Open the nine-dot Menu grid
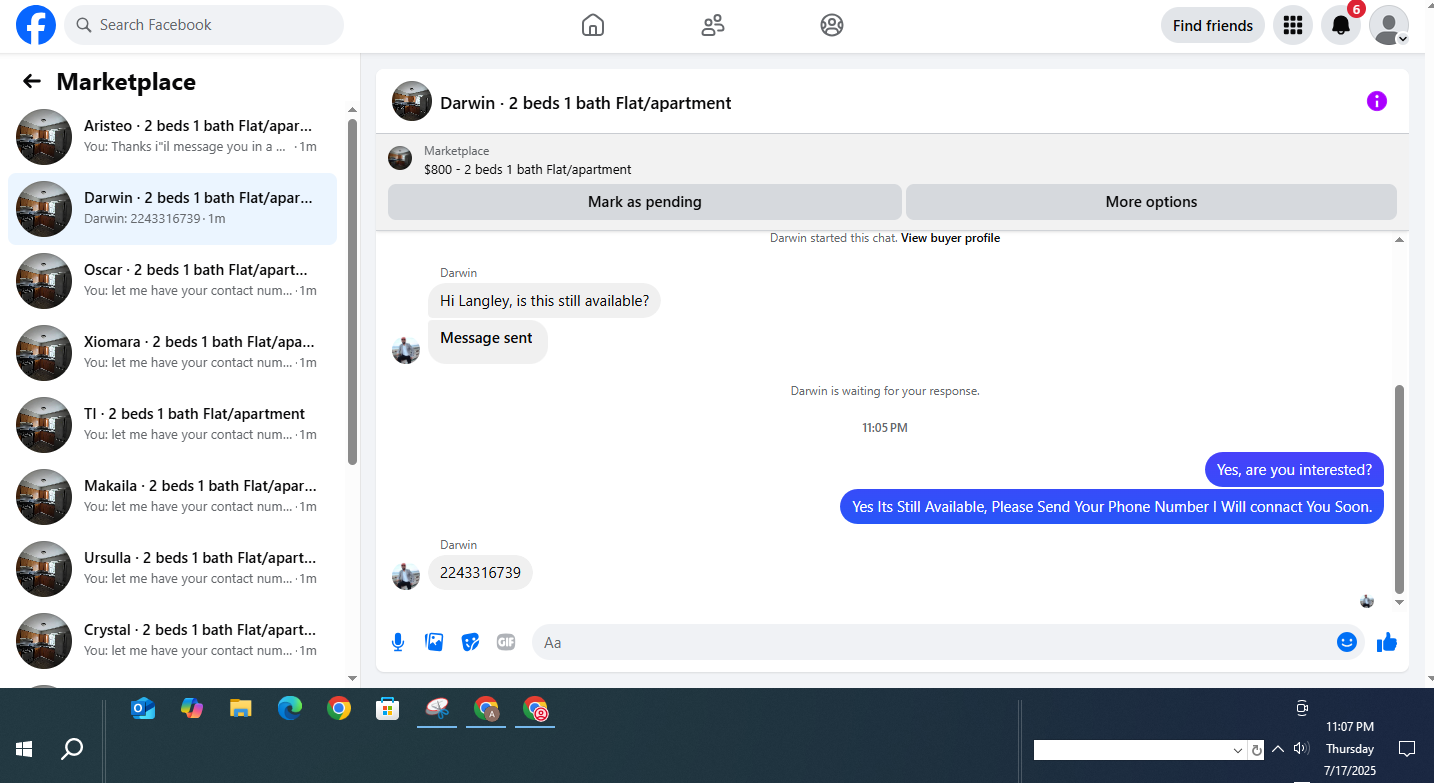Viewport: 1434px width, 783px height. pos(1292,25)
